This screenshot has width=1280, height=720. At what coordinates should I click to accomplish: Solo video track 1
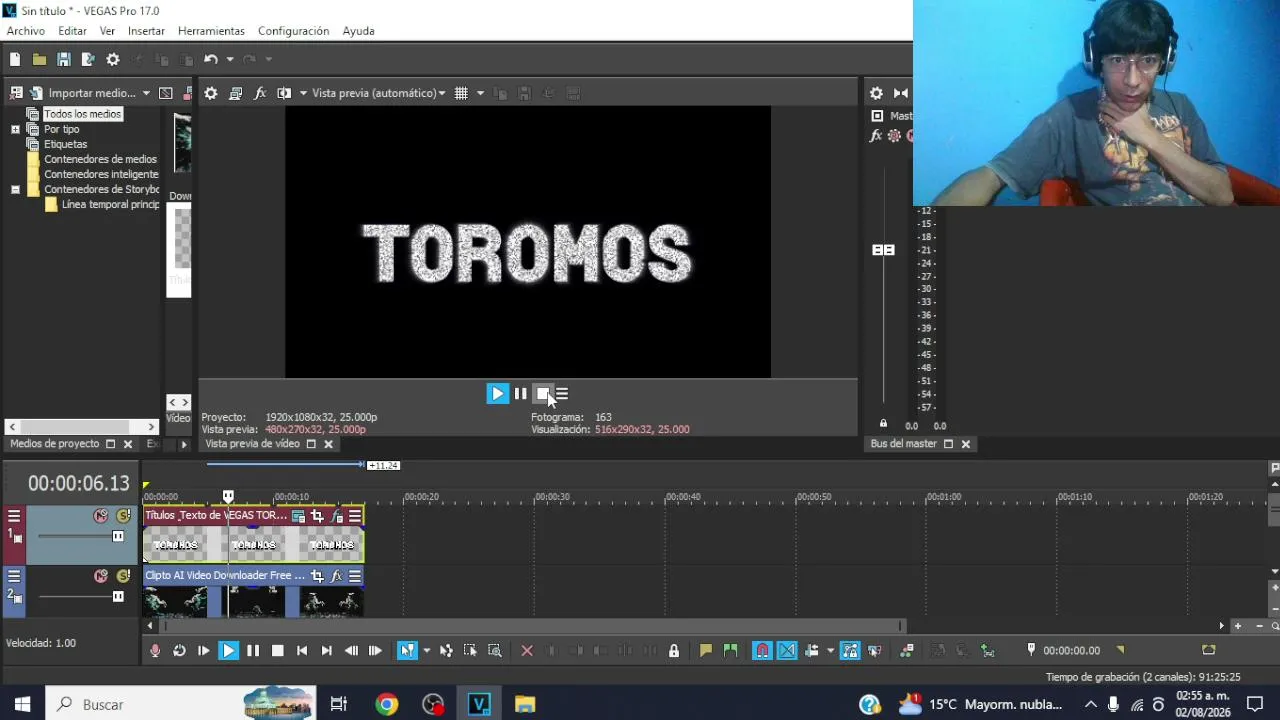(x=124, y=516)
